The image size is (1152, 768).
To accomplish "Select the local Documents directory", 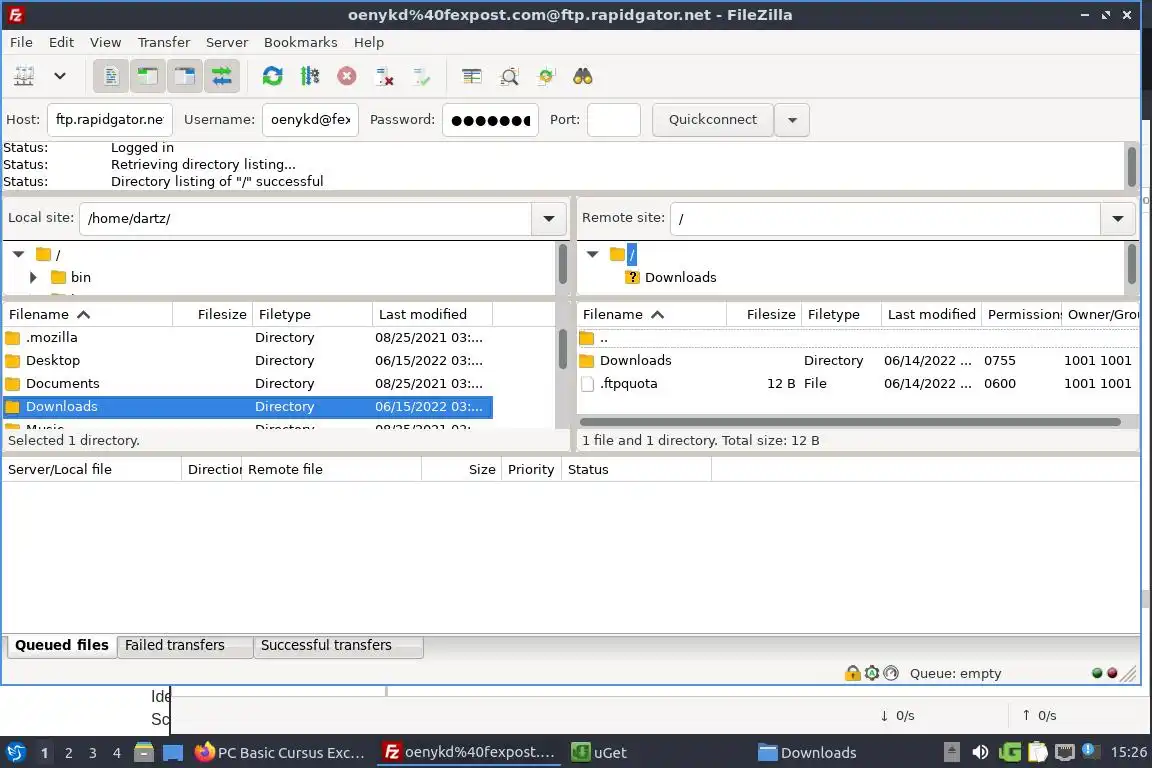I will pos(248,384).
